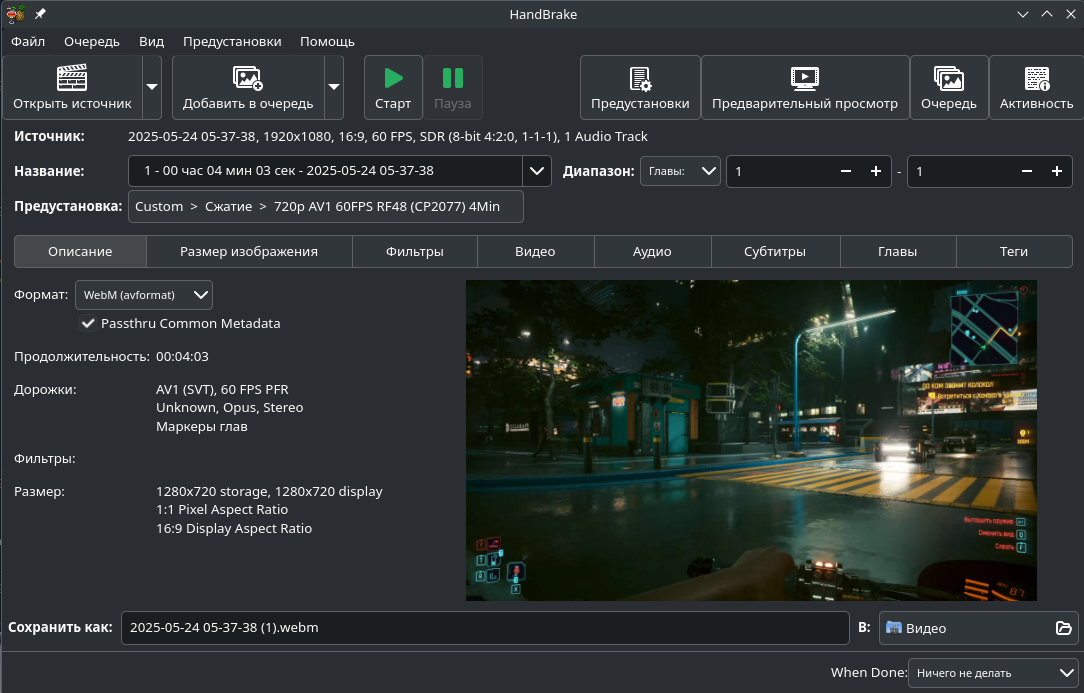The width and height of the screenshot is (1084, 693).
Task: Click the track text AV1 (SVT), 60 FPS PFR
Action: 222,390
